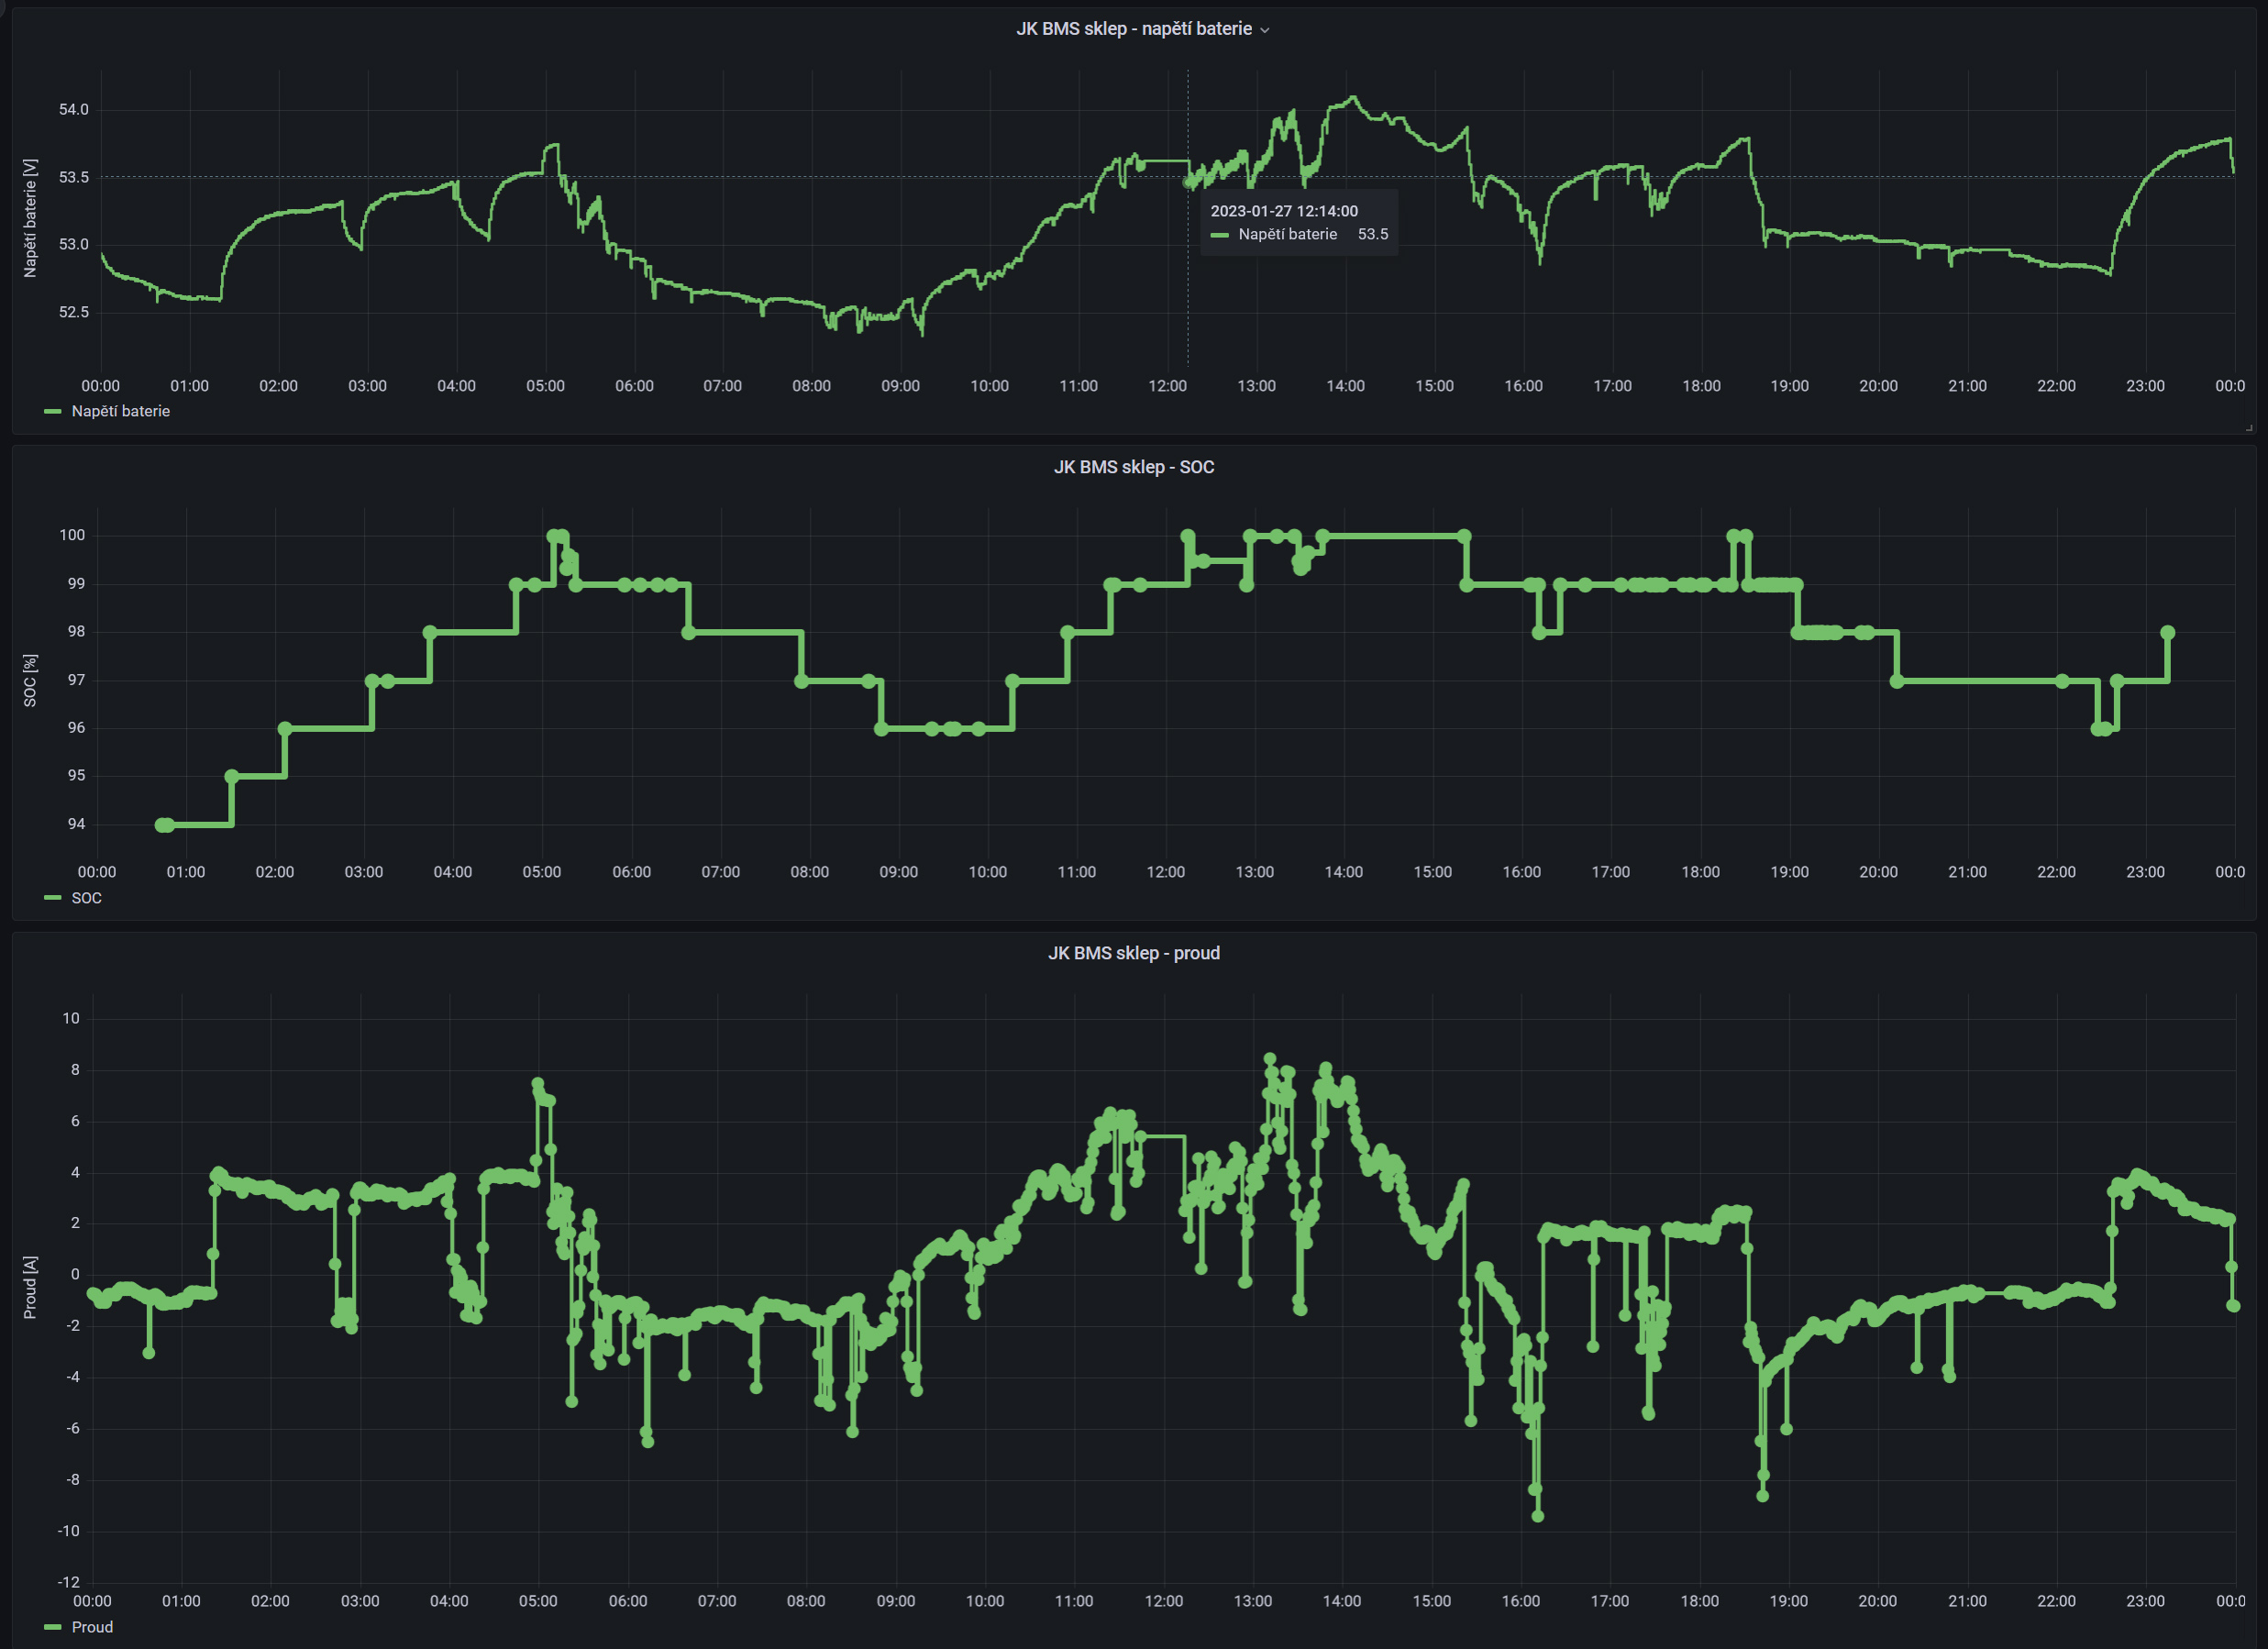Click the hovered data point at 12:14 on voltage graph
Image resolution: width=2268 pixels, height=1649 pixels.
[x=1188, y=182]
